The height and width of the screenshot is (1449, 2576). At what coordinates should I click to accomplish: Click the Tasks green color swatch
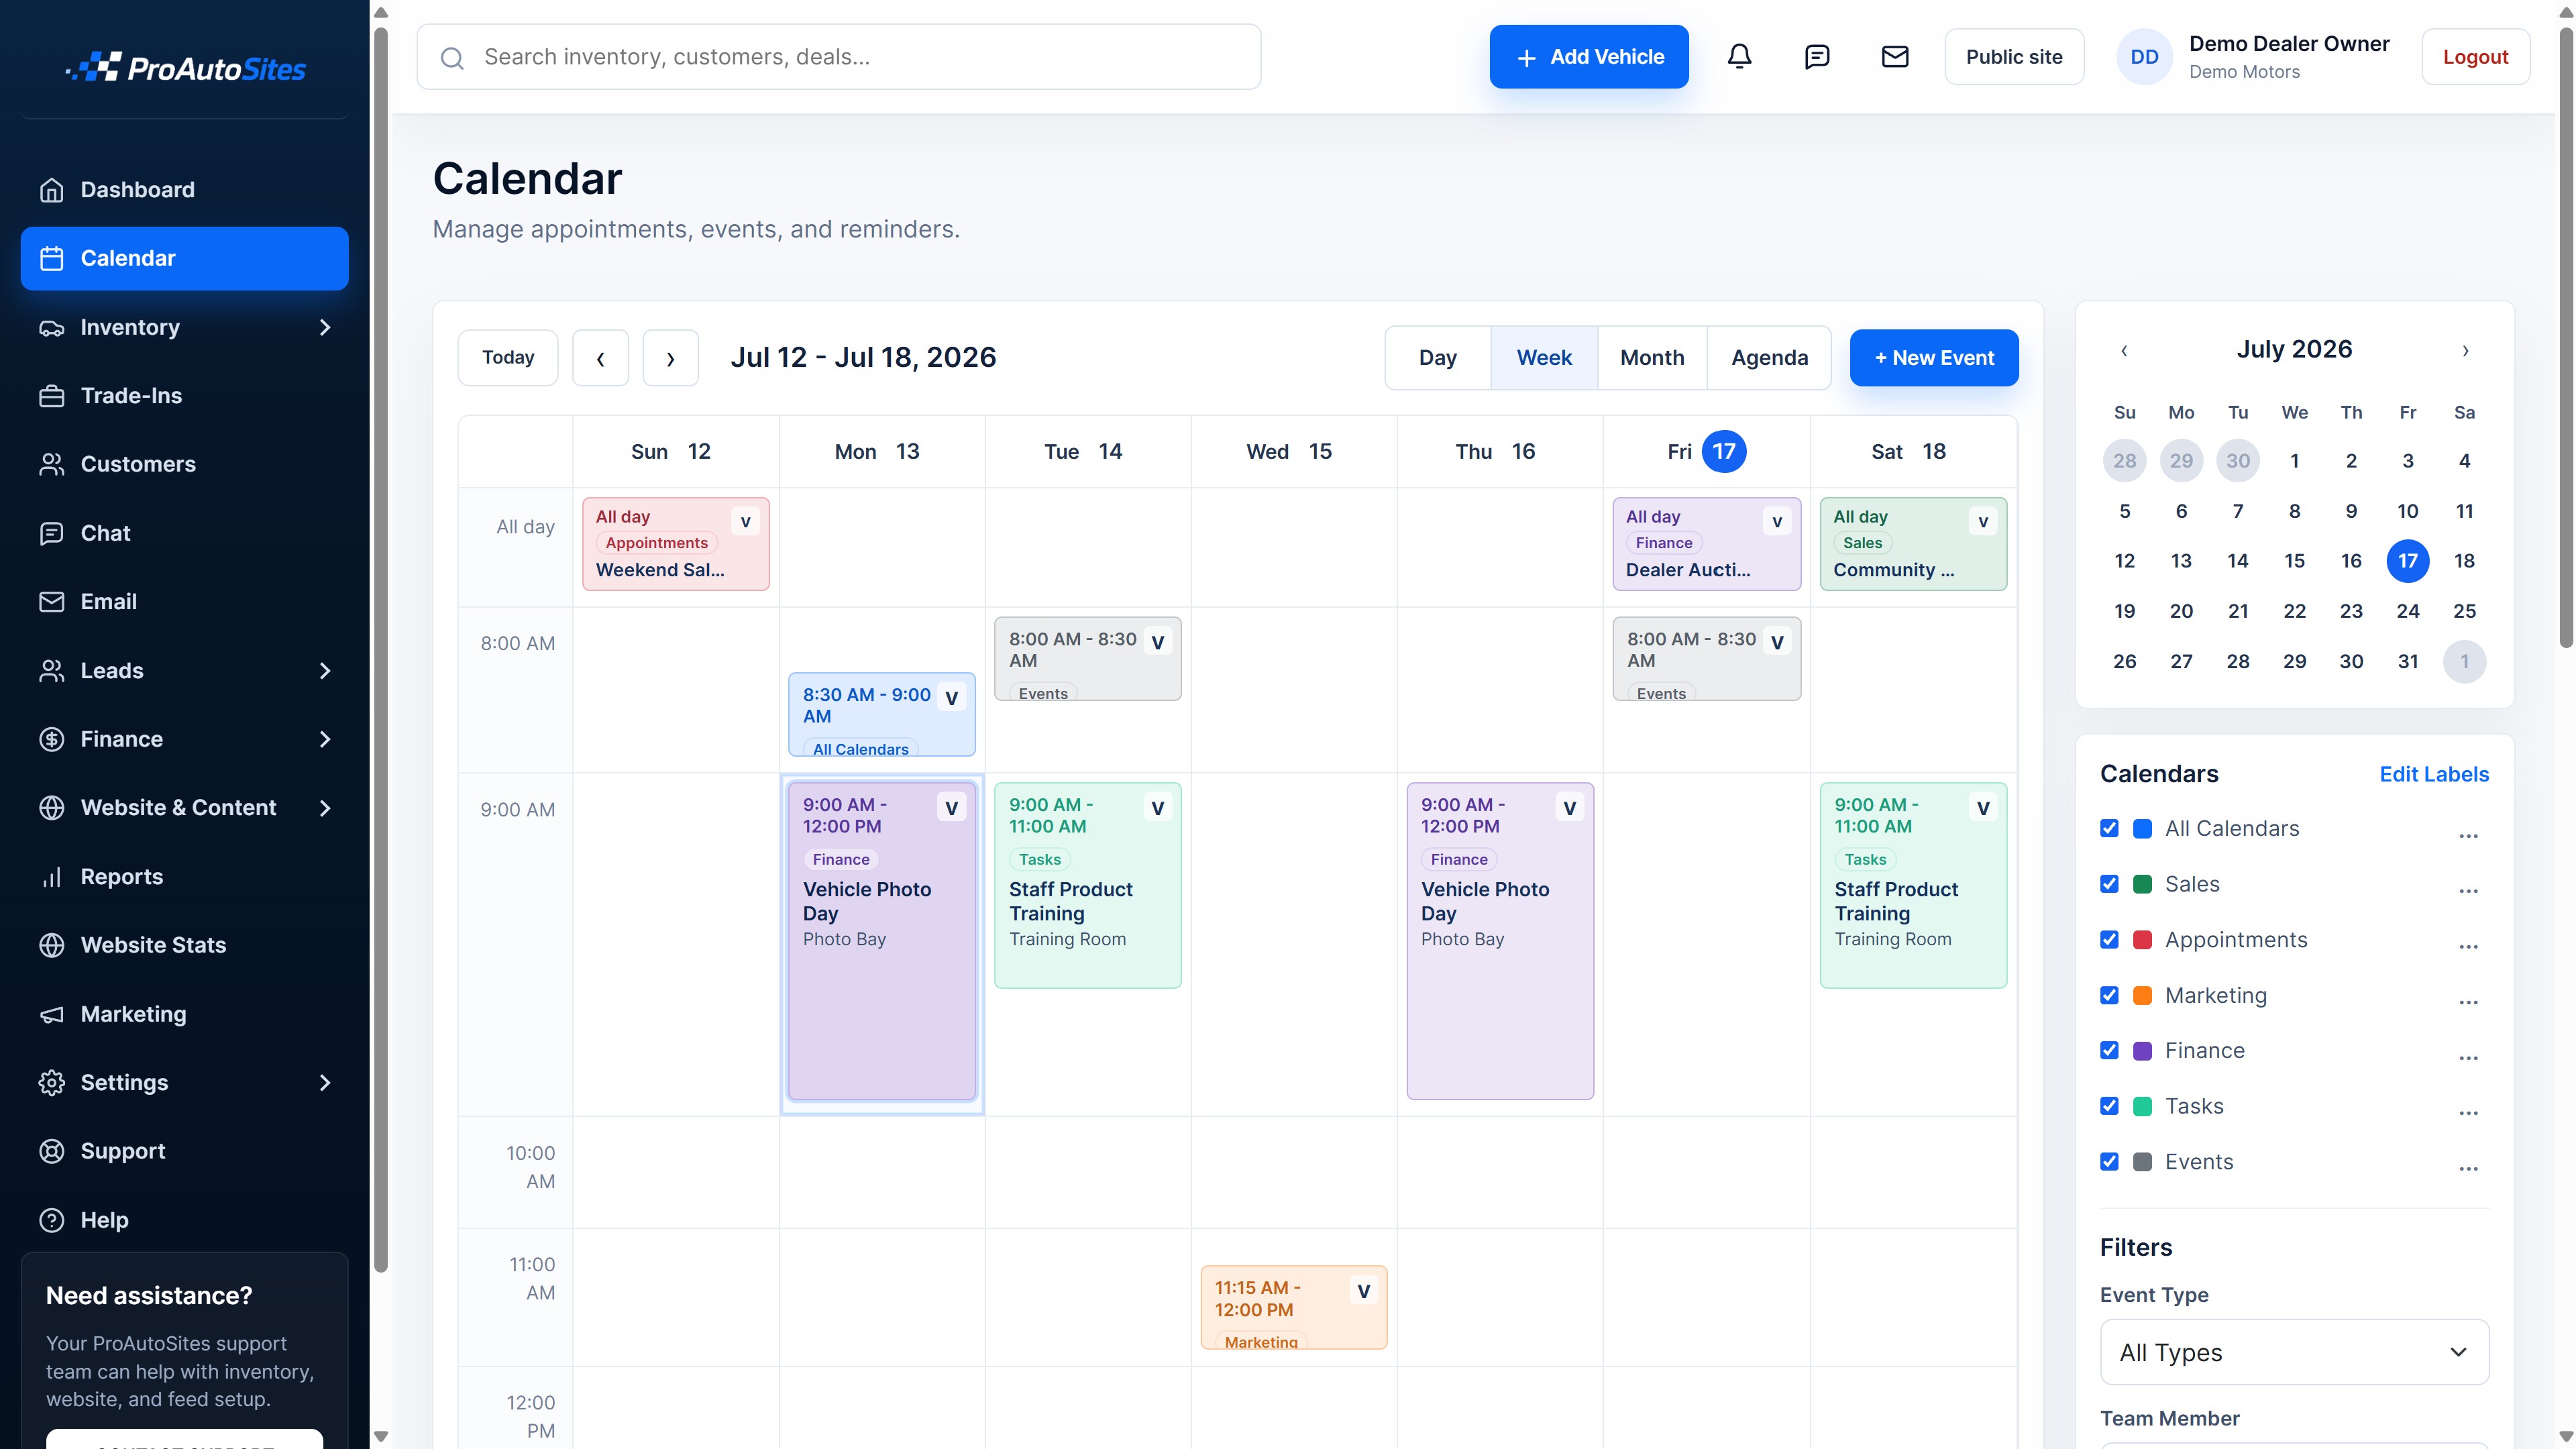[2143, 1106]
